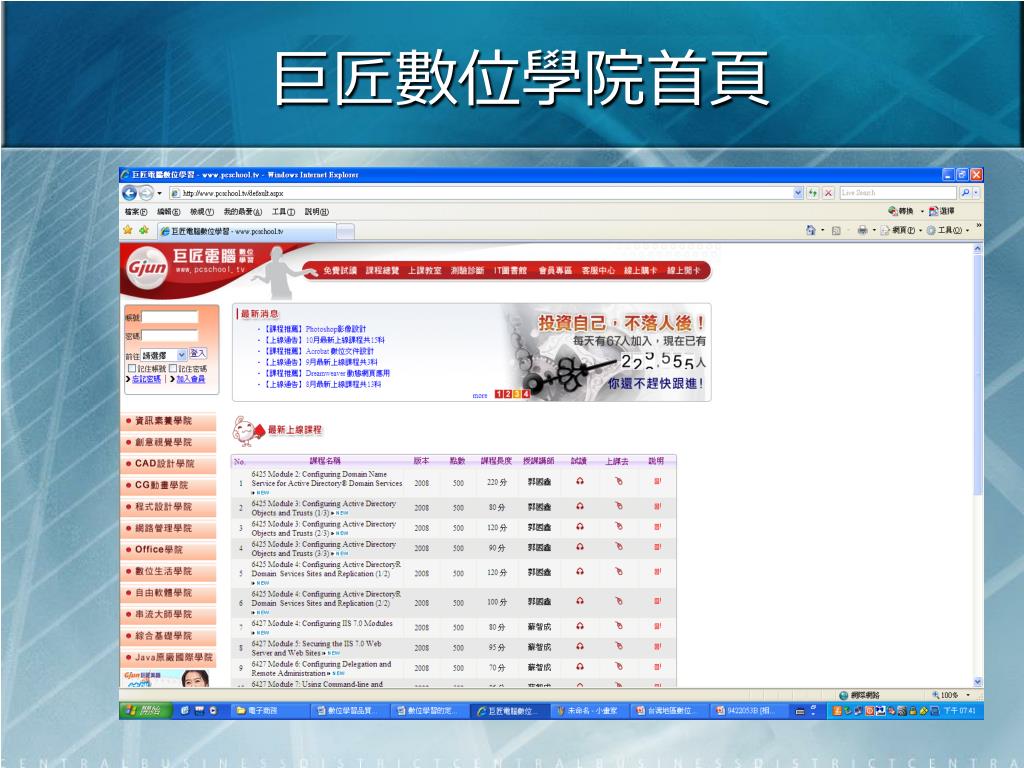Screen dimensions: 1024x768
Task: Open the 檢視(V) View menu
Action: click(202, 212)
